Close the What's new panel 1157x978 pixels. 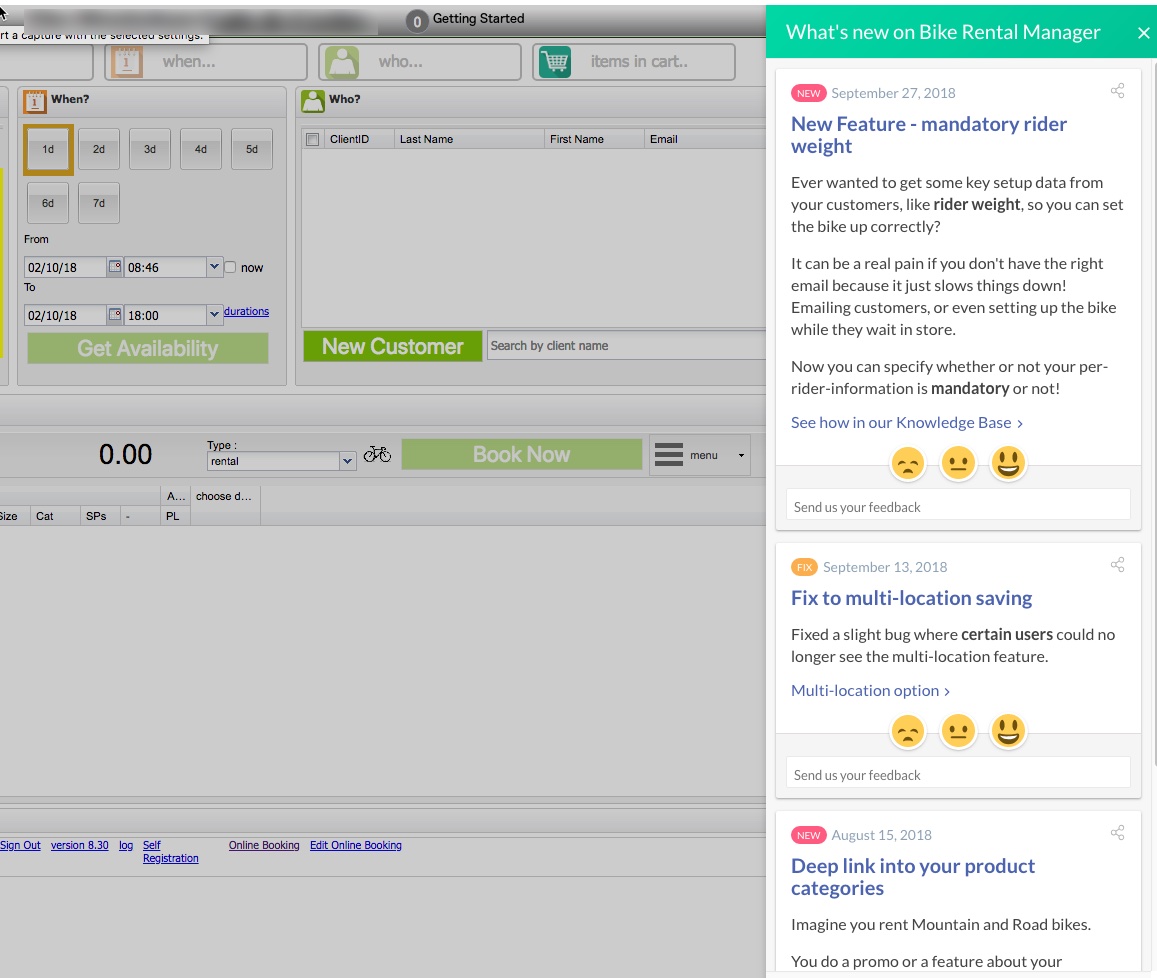coord(1143,32)
